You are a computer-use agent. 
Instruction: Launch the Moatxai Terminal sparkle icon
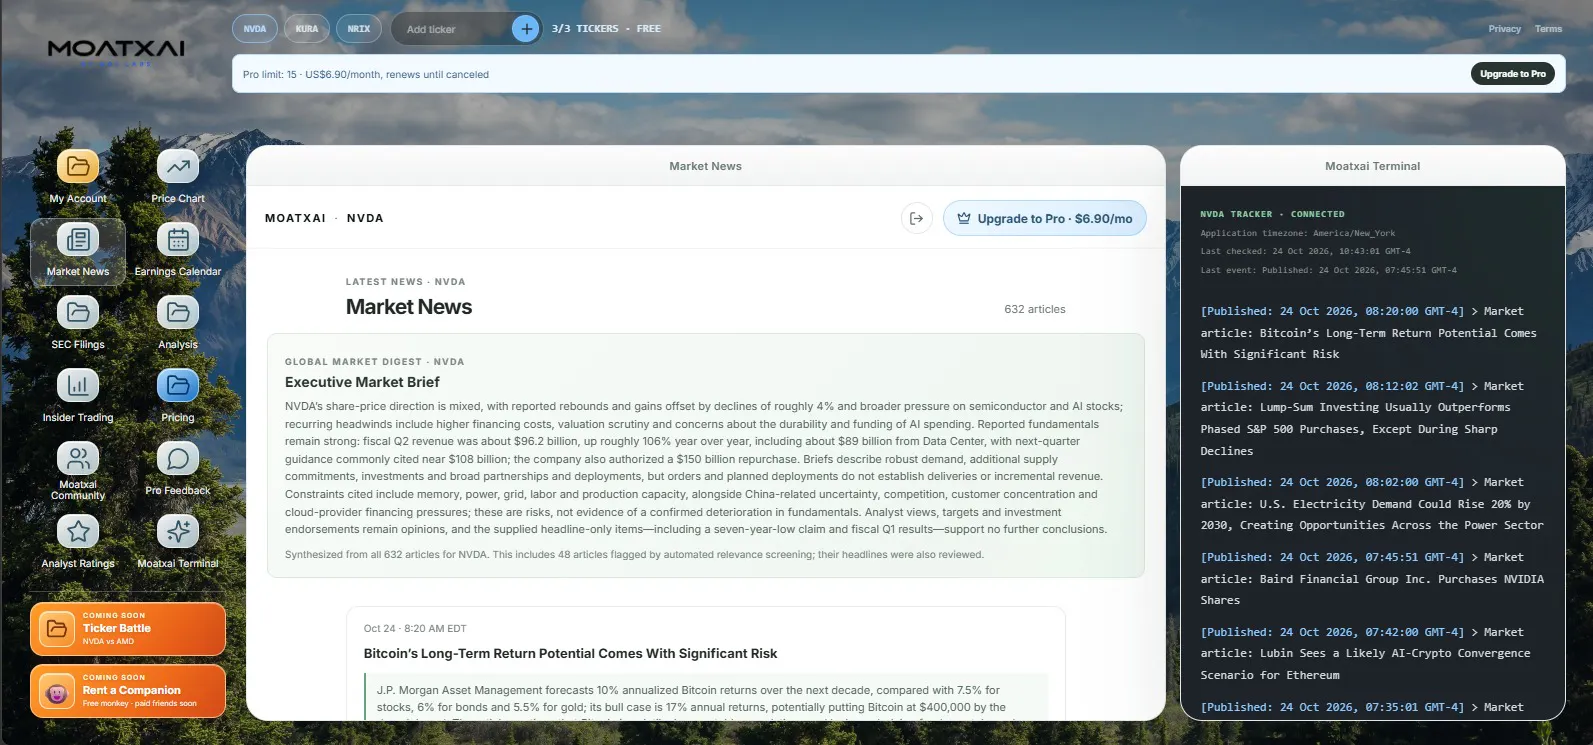point(178,532)
